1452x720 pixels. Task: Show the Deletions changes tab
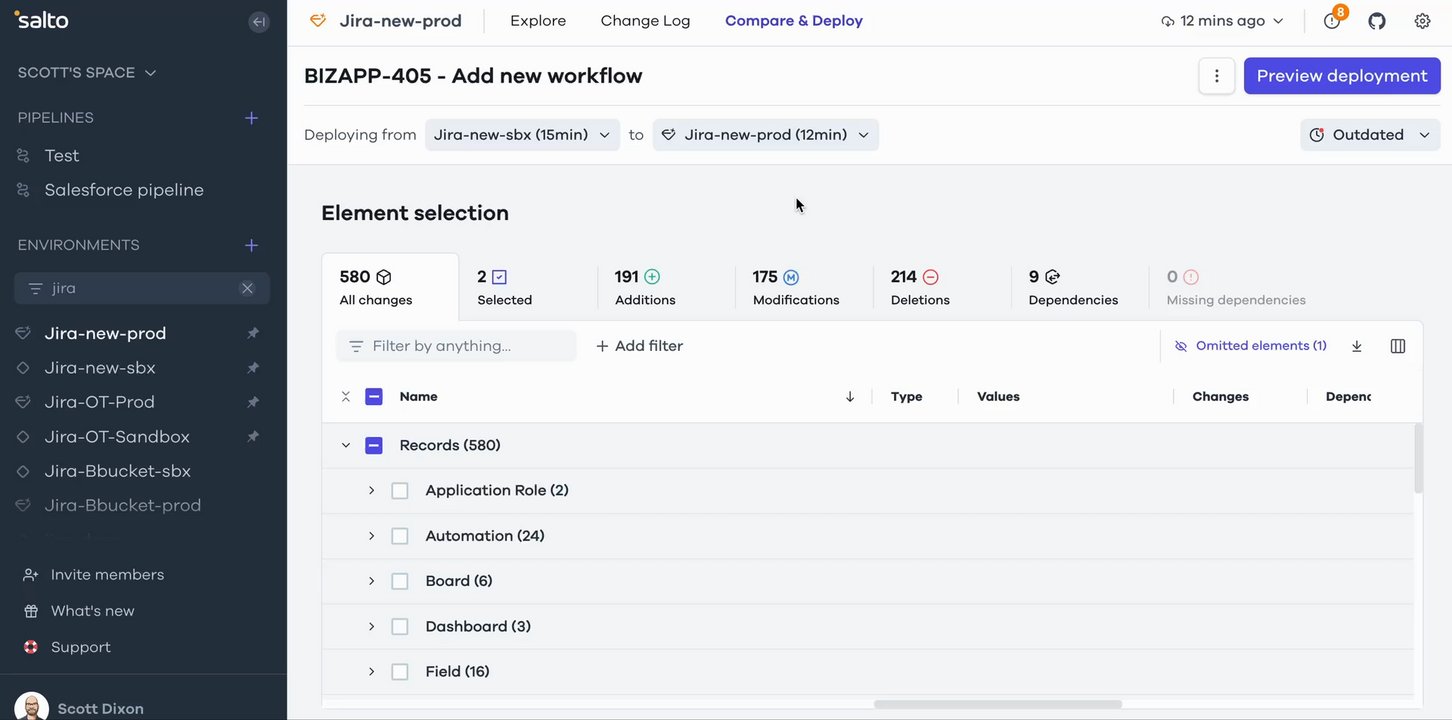tap(920, 287)
